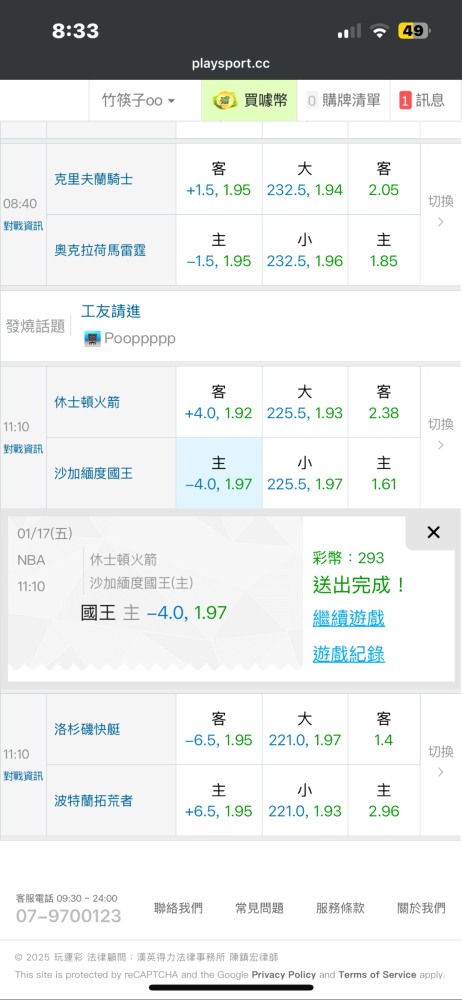The width and height of the screenshot is (462, 1000).
Task: Open 服務條款 footer link
Action: click(340, 908)
